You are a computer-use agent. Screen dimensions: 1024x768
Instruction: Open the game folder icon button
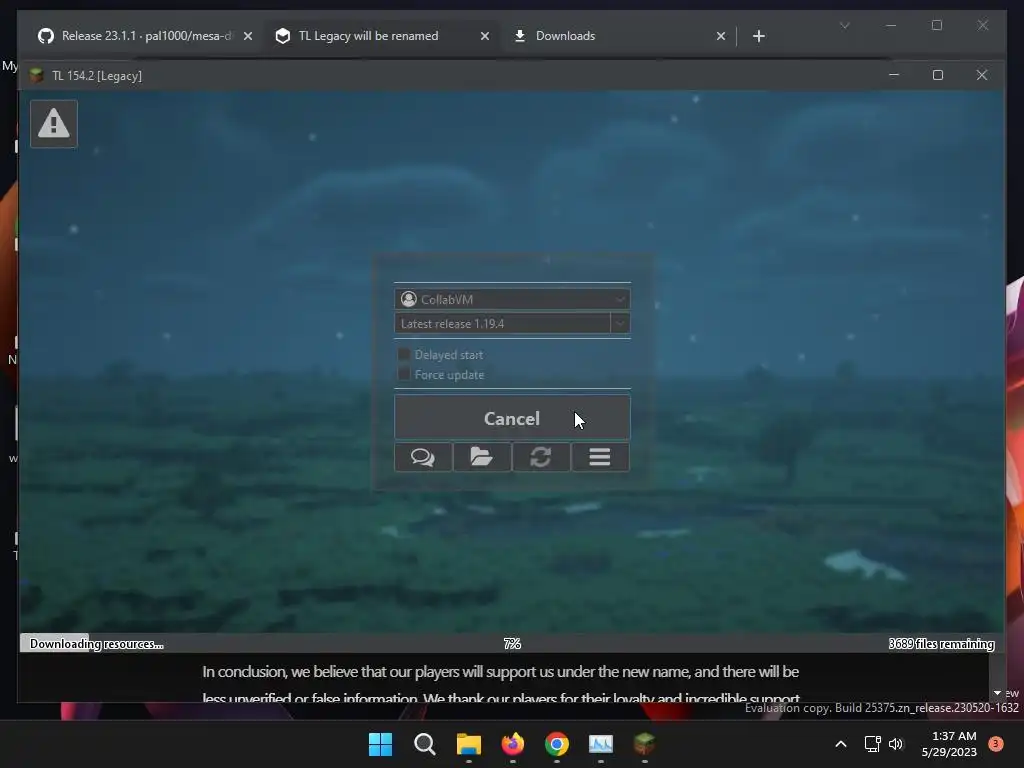(x=481, y=457)
